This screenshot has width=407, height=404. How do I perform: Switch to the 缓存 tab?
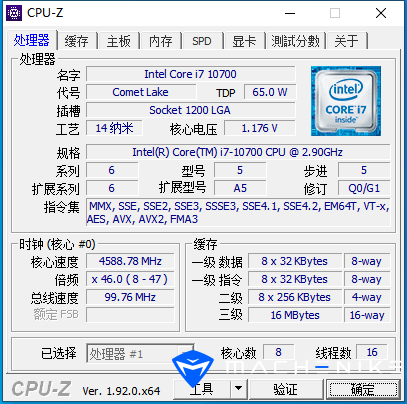point(77,41)
